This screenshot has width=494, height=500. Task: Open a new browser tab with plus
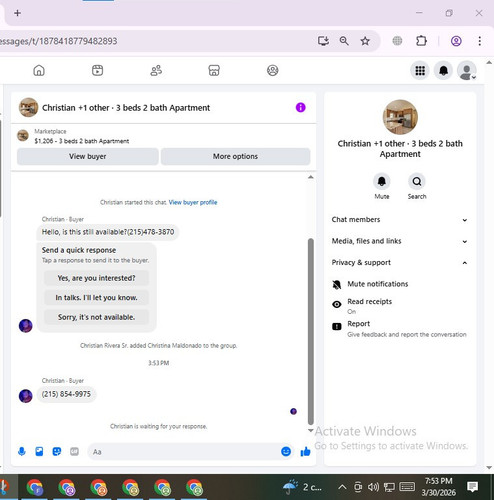[17, 13]
